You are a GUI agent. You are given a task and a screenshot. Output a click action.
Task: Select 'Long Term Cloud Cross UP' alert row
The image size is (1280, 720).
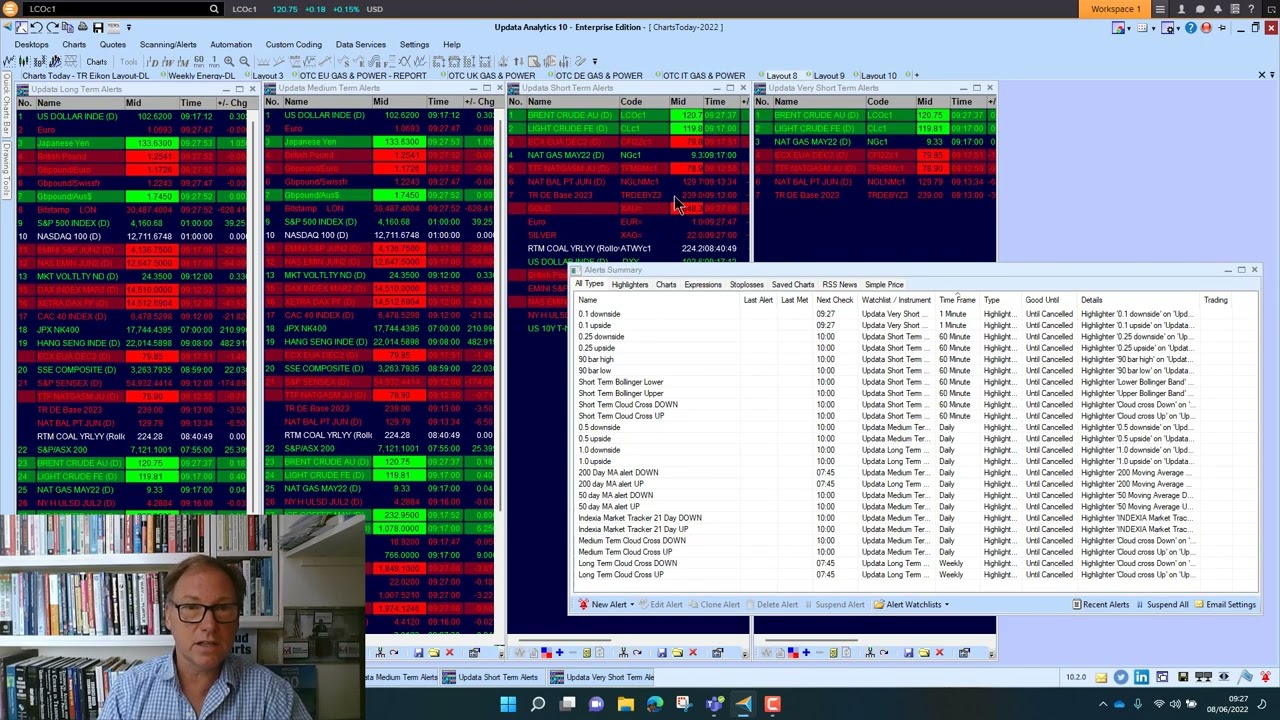point(915,575)
